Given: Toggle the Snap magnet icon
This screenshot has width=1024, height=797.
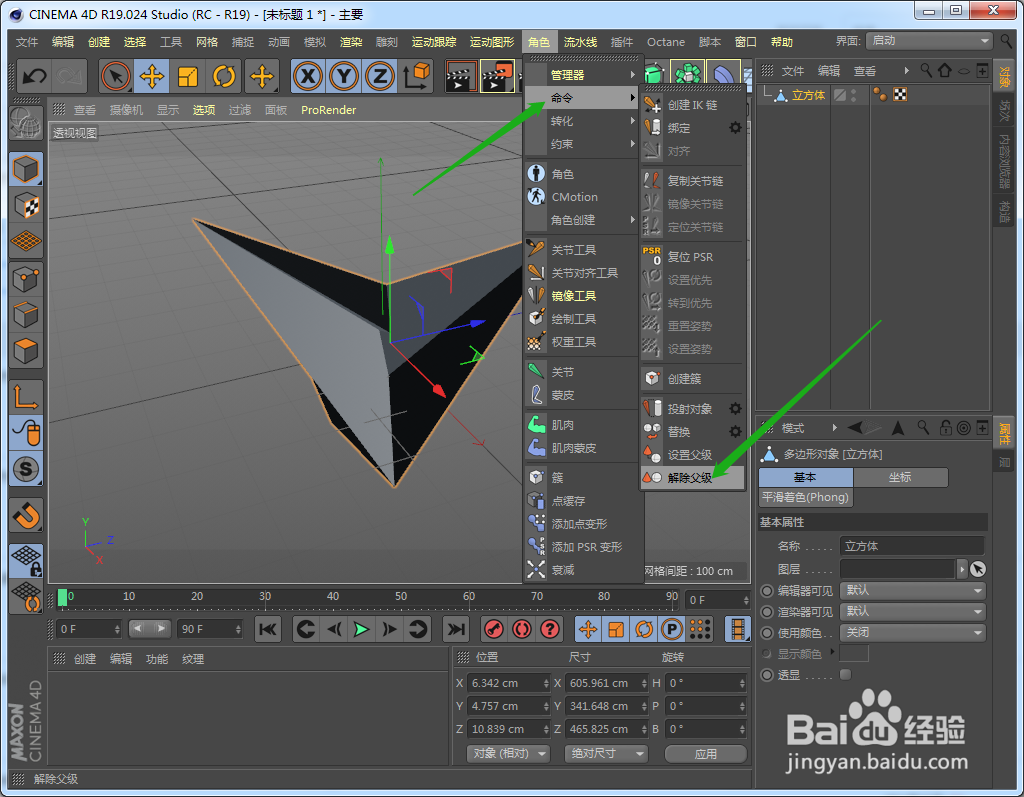Looking at the screenshot, I should pos(26,515).
